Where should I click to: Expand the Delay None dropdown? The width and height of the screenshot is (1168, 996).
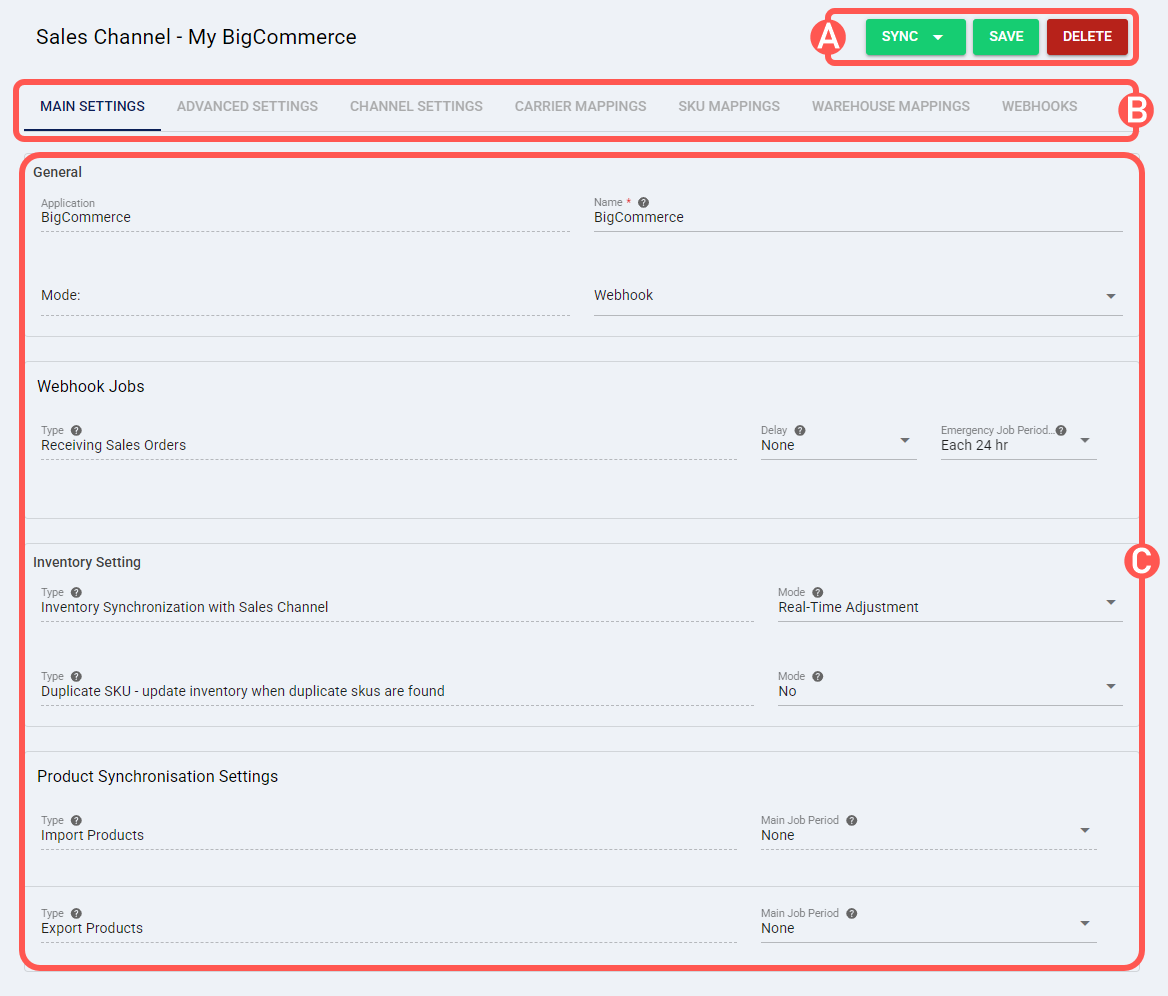[904, 440]
